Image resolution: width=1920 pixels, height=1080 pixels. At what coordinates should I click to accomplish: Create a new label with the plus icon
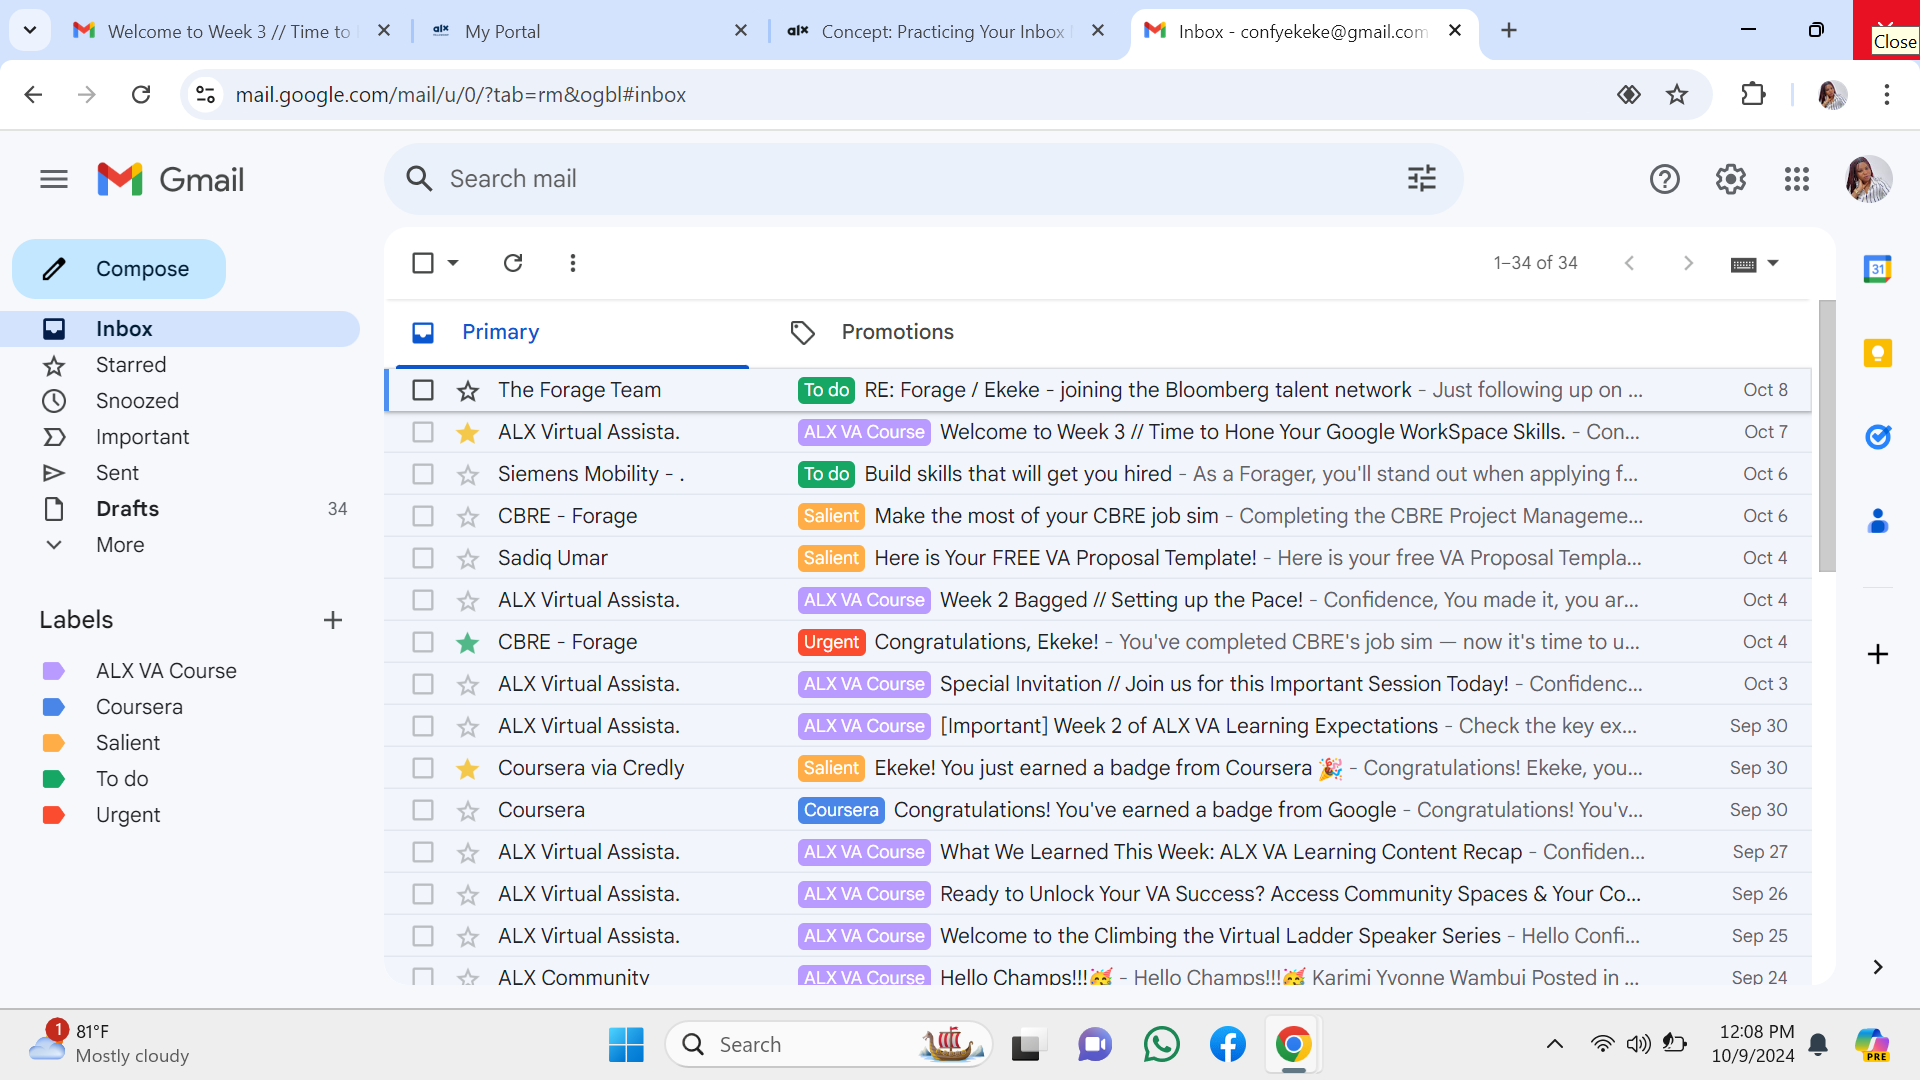[333, 620]
